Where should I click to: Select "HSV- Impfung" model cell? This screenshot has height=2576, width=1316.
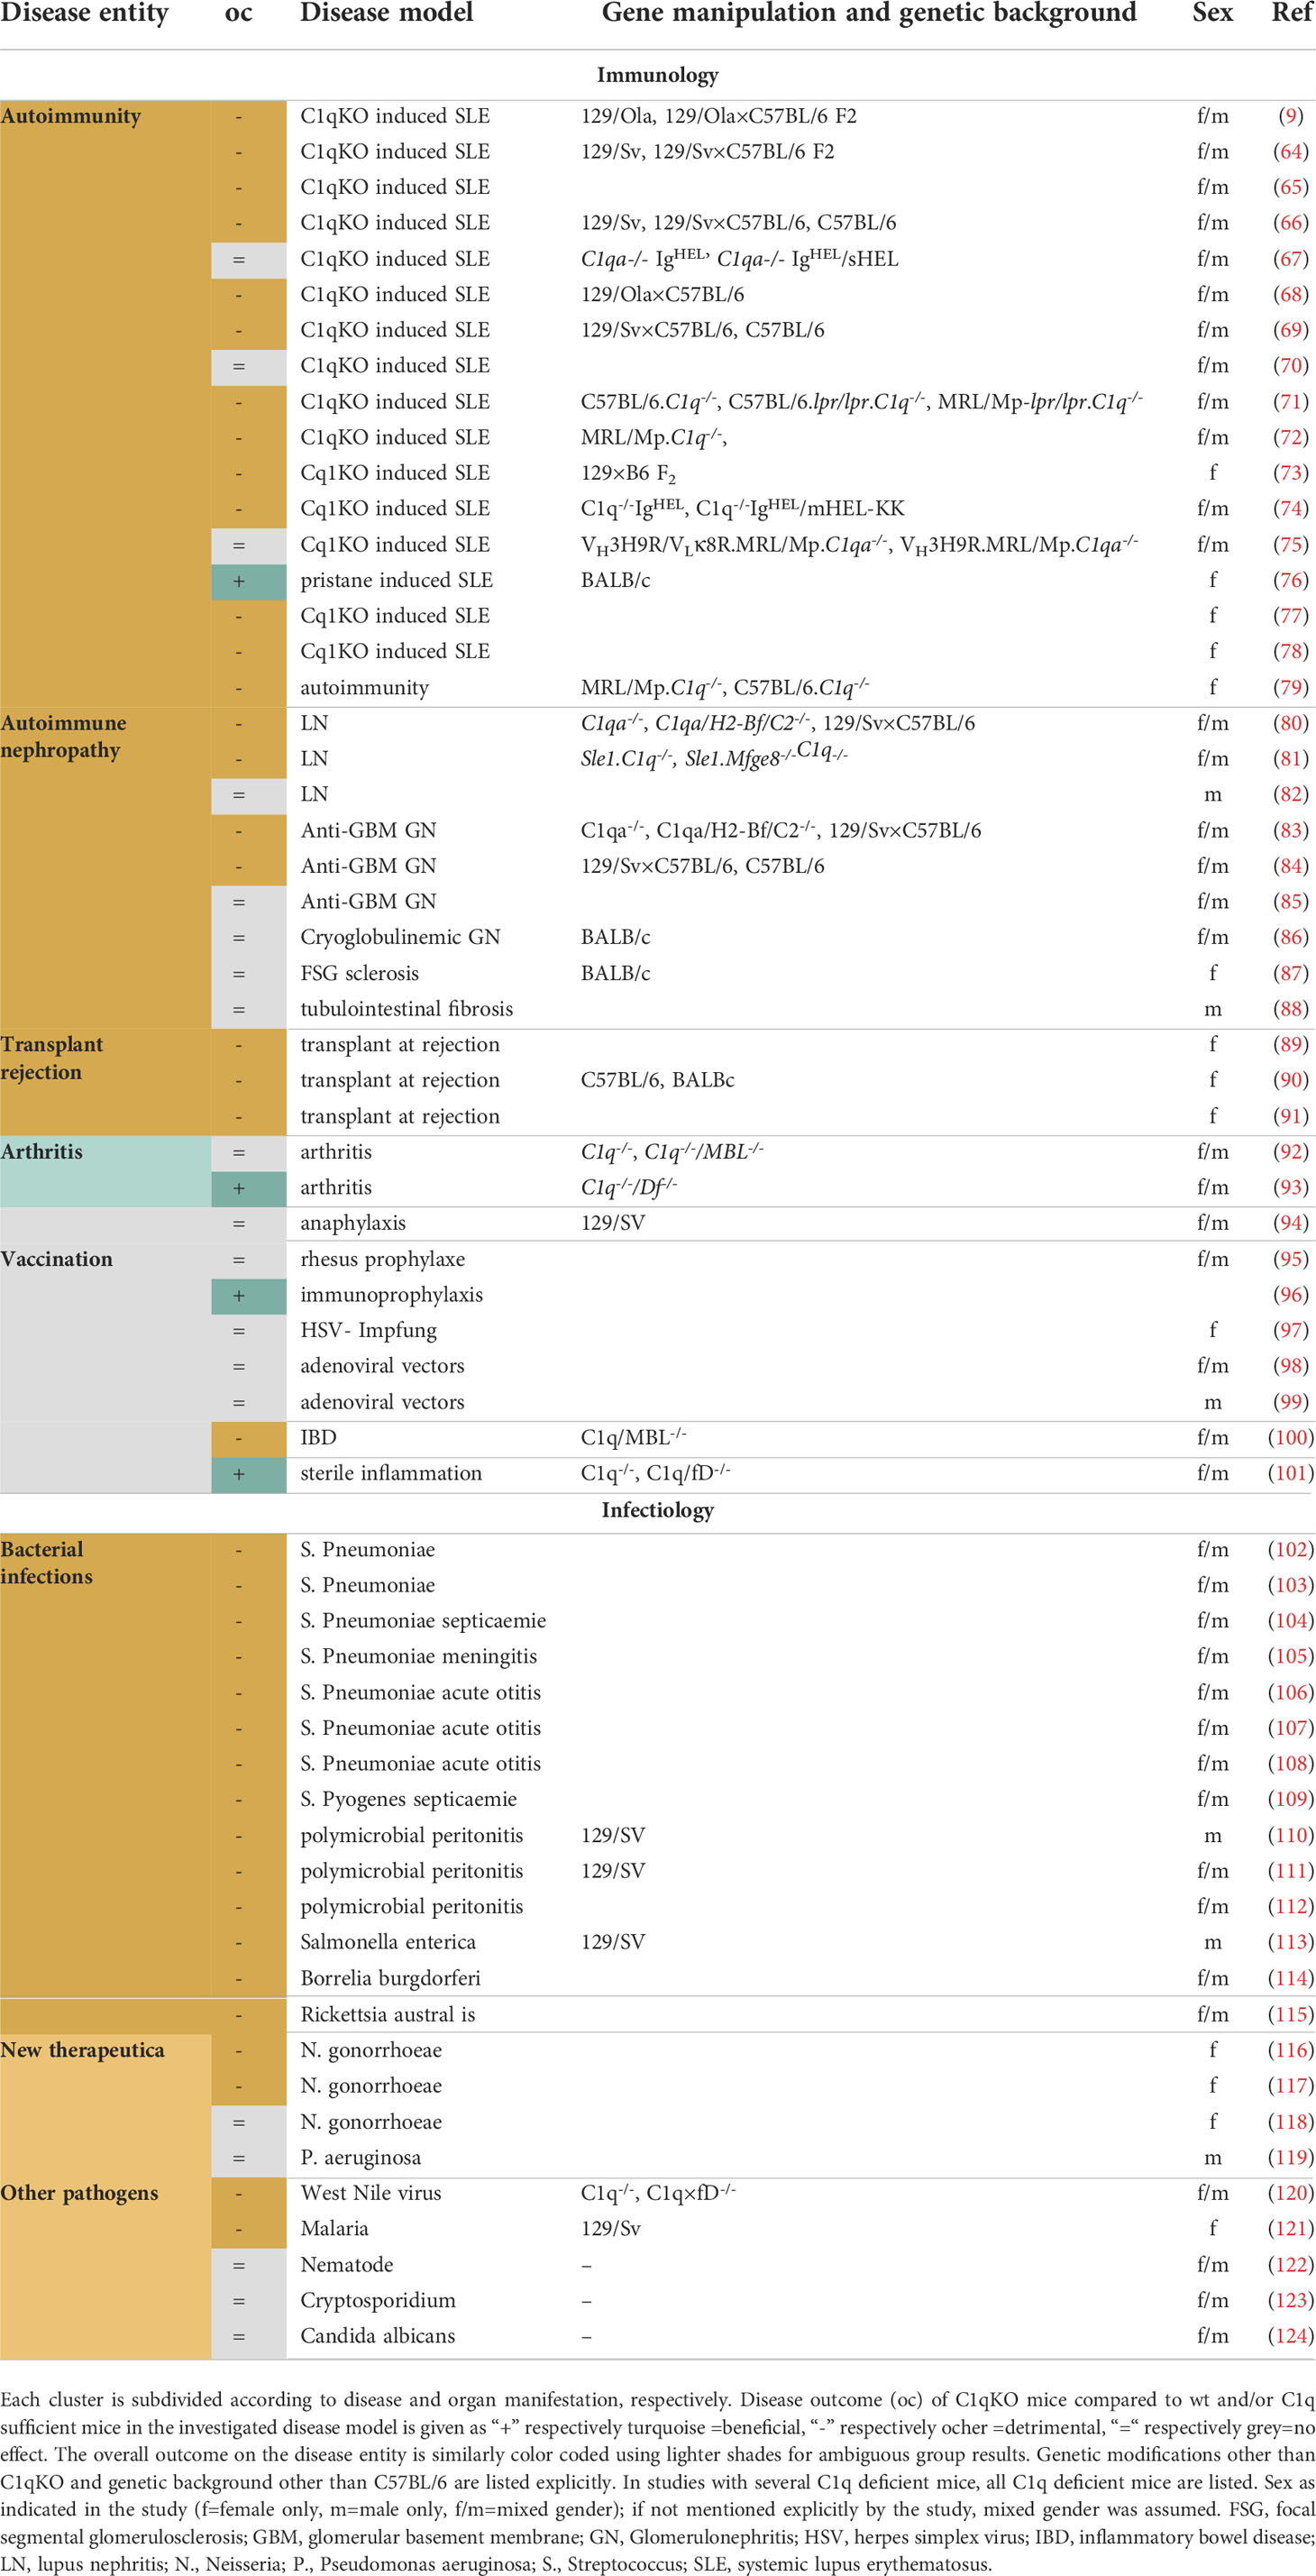pyautogui.click(x=369, y=1331)
